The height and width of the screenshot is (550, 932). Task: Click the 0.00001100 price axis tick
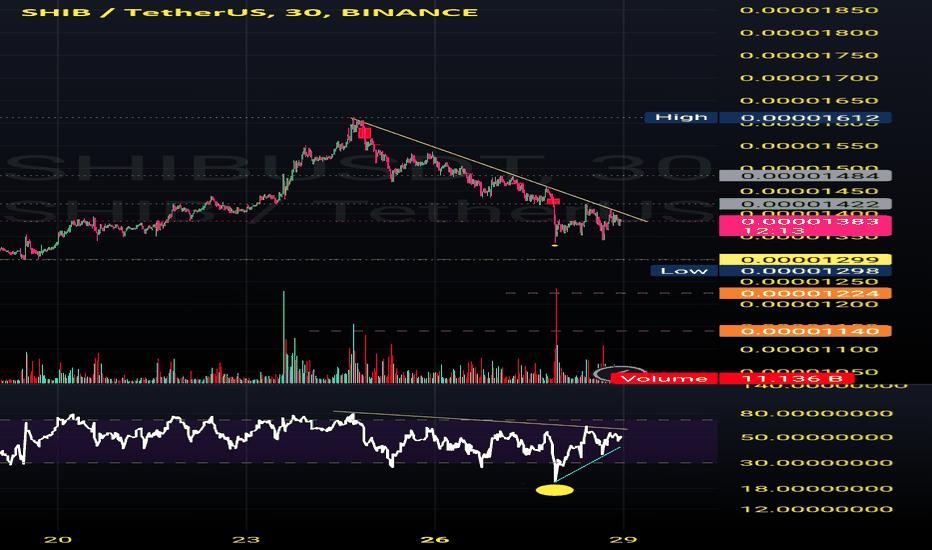(809, 349)
